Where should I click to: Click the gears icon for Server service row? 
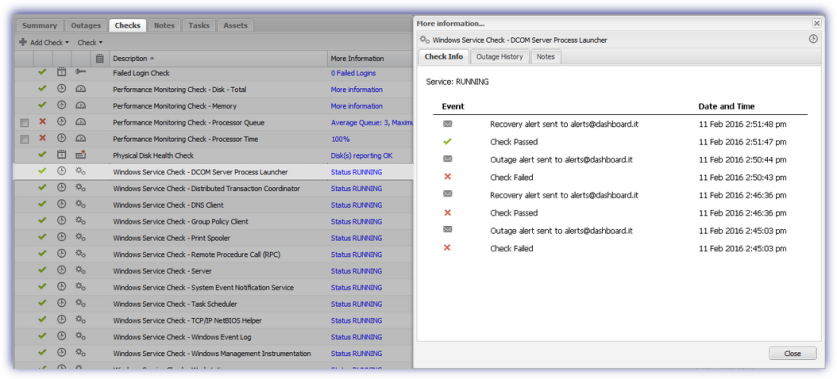tap(81, 271)
